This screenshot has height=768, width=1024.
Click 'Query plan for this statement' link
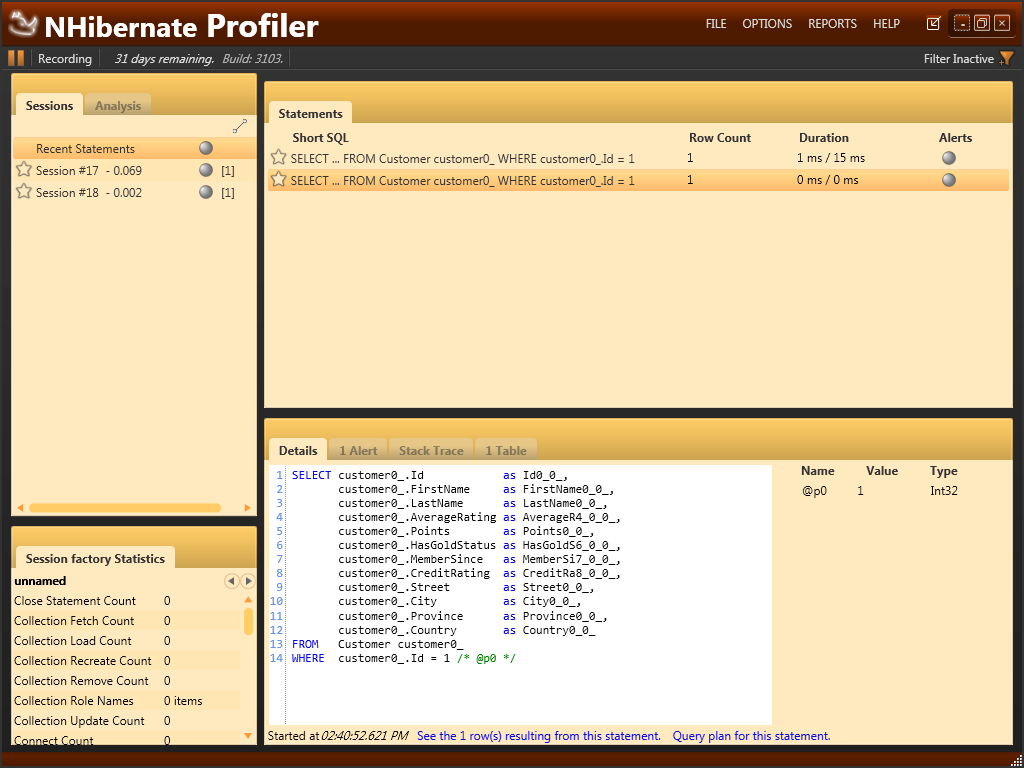tap(752, 736)
